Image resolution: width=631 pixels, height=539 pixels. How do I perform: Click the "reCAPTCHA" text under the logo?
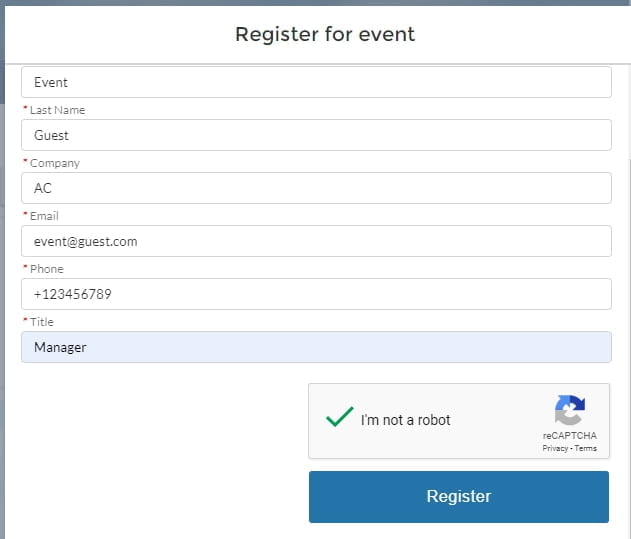pyautogui.click(x=569, y=436)
